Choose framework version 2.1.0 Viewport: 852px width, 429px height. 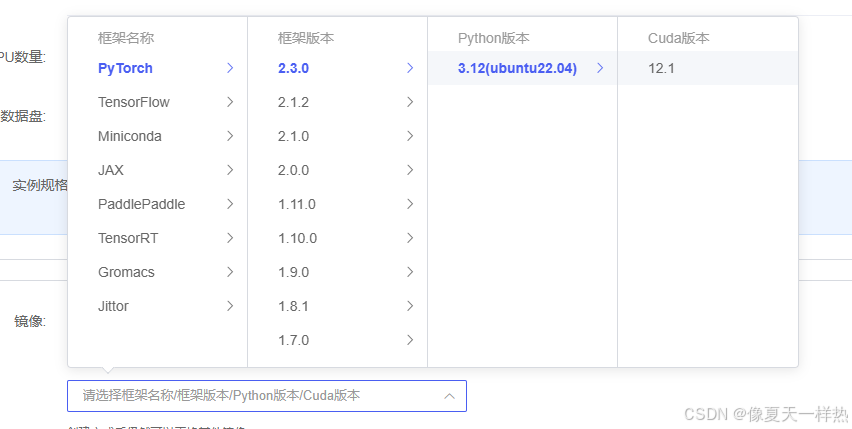(x=337, y=136)
